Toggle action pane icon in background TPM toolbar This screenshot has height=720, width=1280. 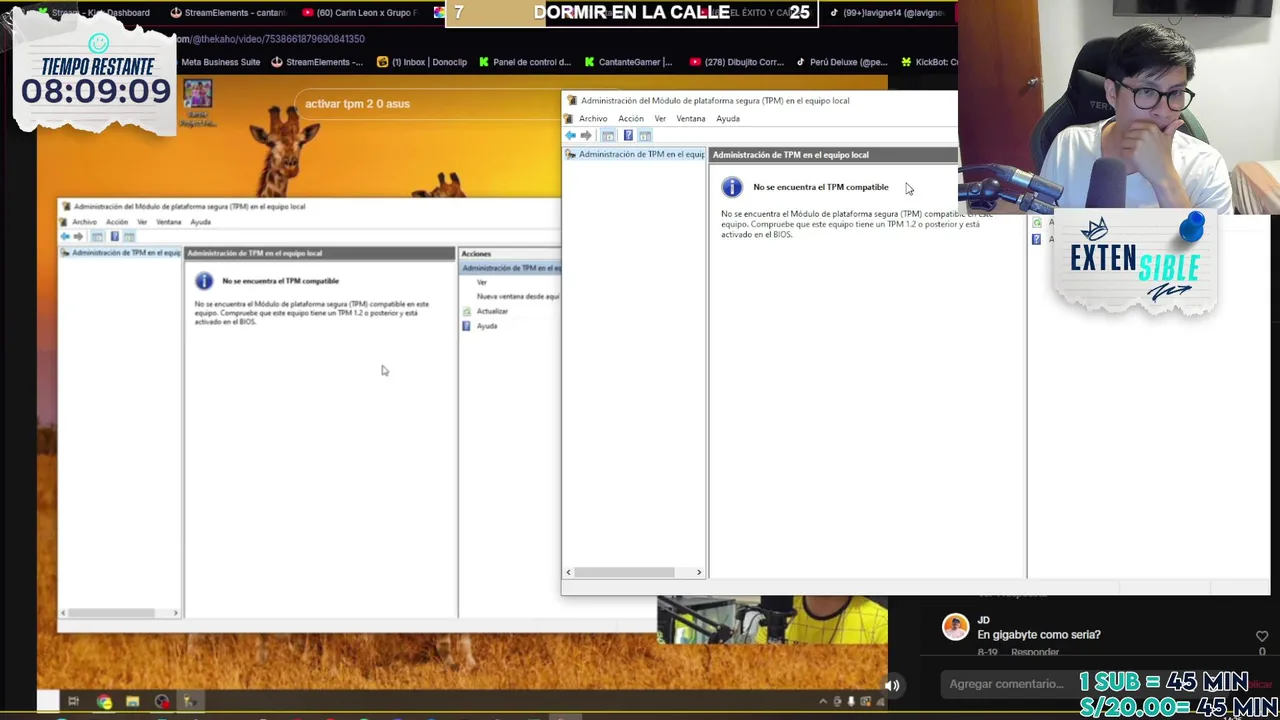(x=129, y=237)
